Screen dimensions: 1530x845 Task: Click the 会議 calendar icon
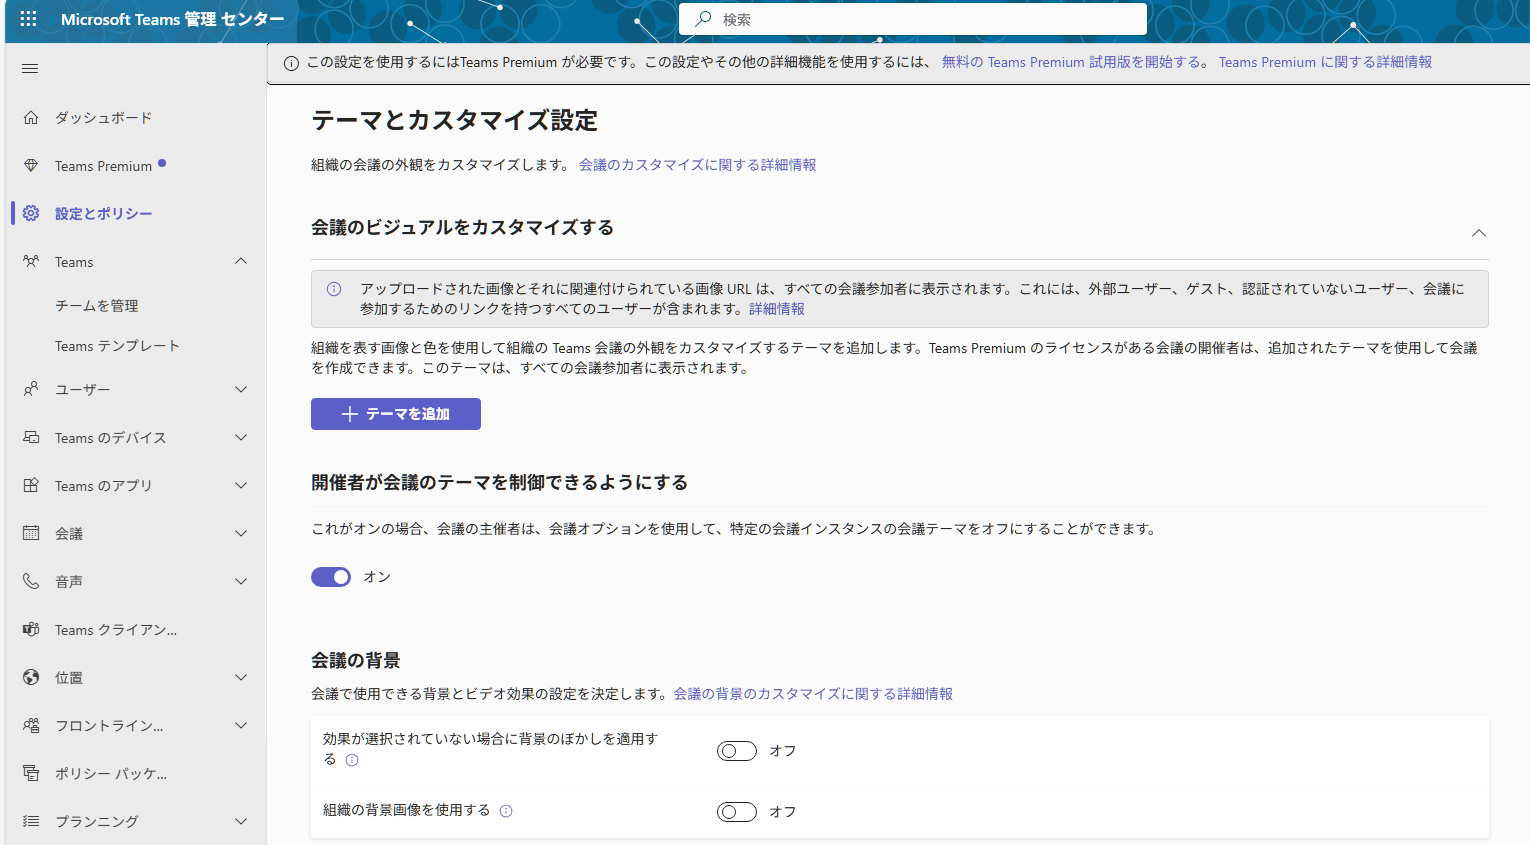tap(31, 534)
